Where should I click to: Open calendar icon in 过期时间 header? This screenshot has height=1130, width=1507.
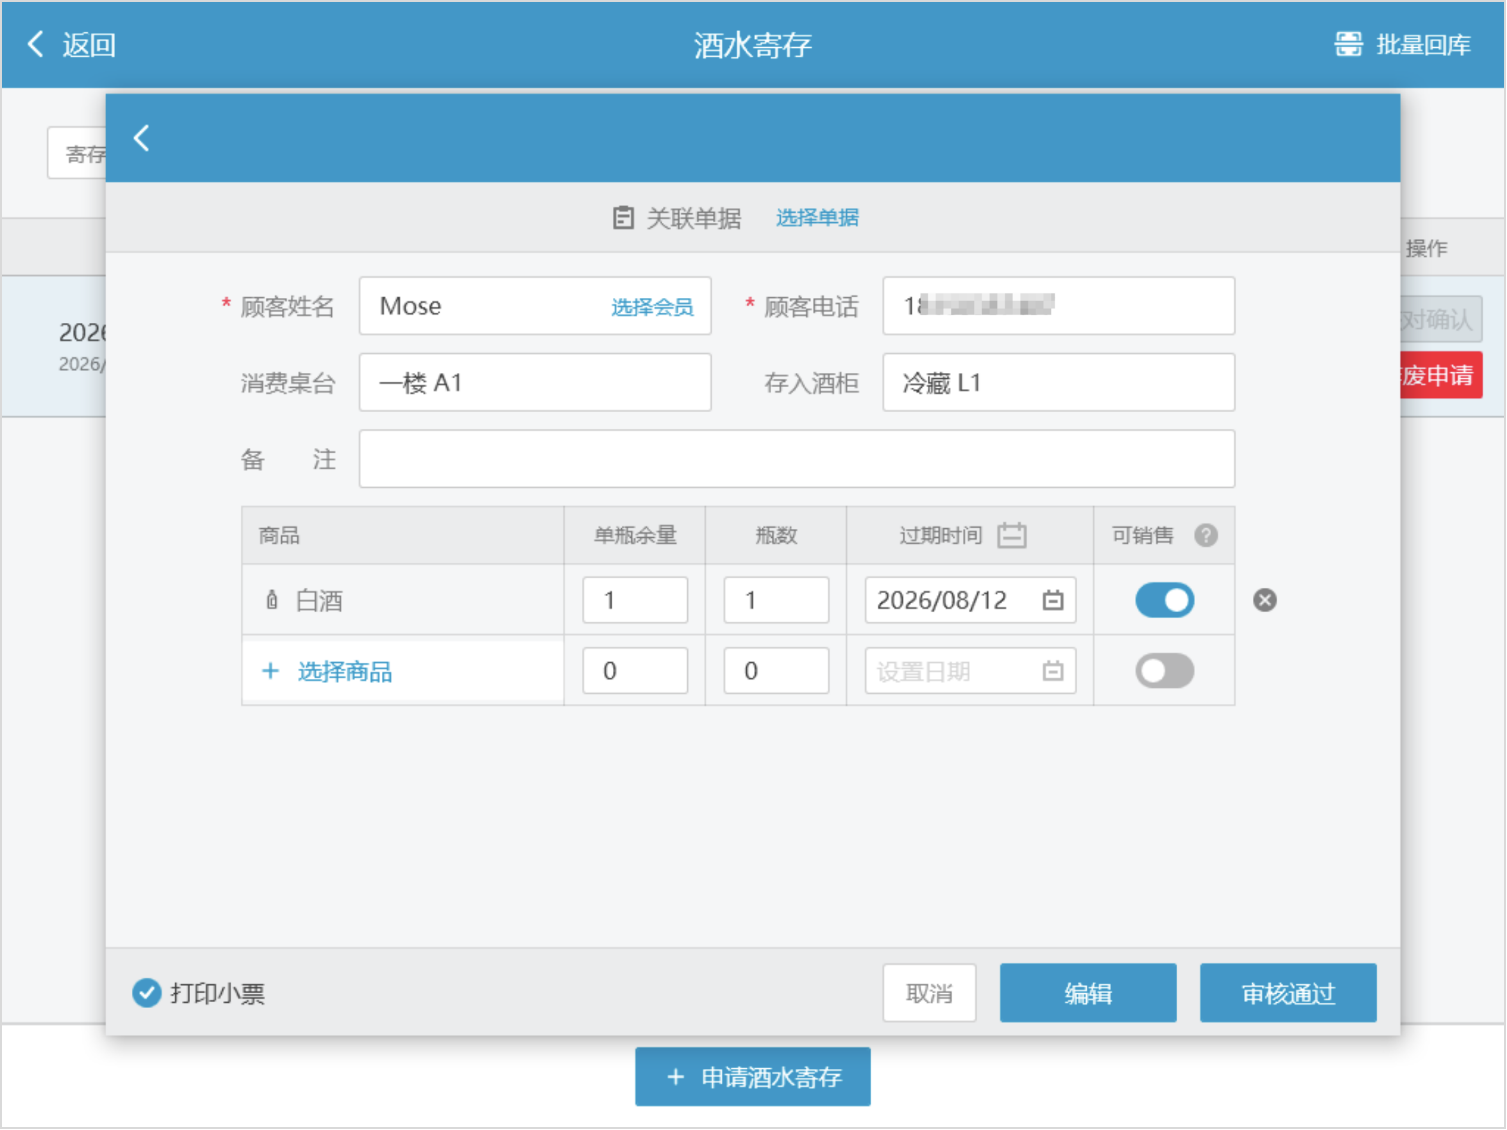click(1011, 535)
